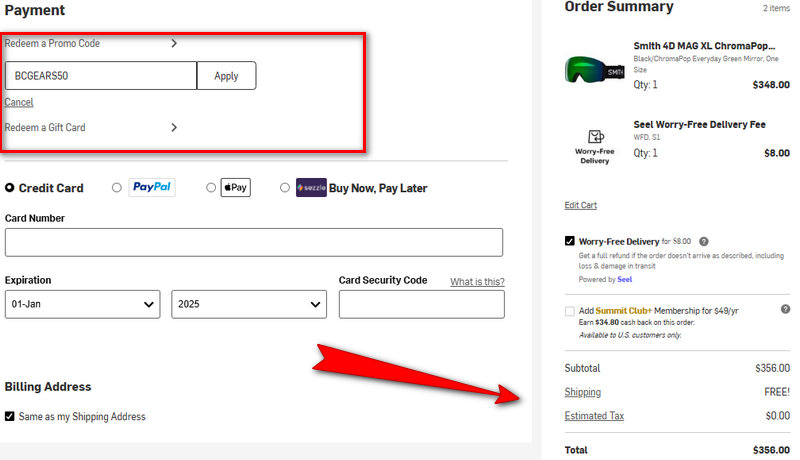The height and width of the screenshot is (460, 800).
Task: Click the Summit Club membership help icon
Action: pyautogui.click(x=785, y=311)
